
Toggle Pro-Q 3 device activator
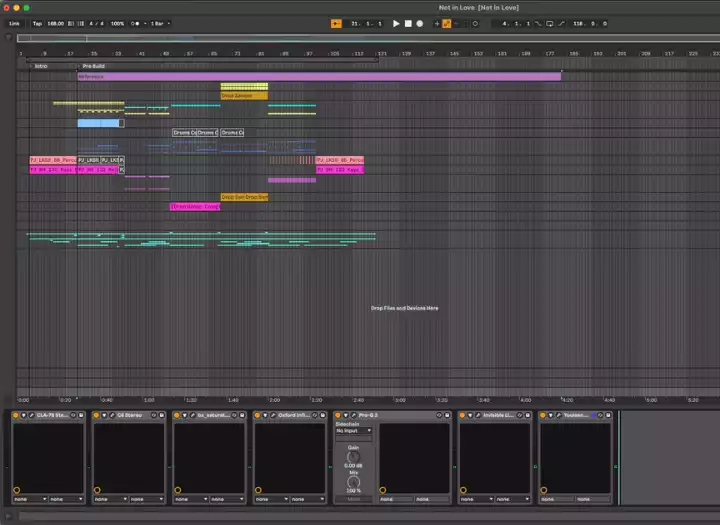pyautogui.click(x=338, y=415)
